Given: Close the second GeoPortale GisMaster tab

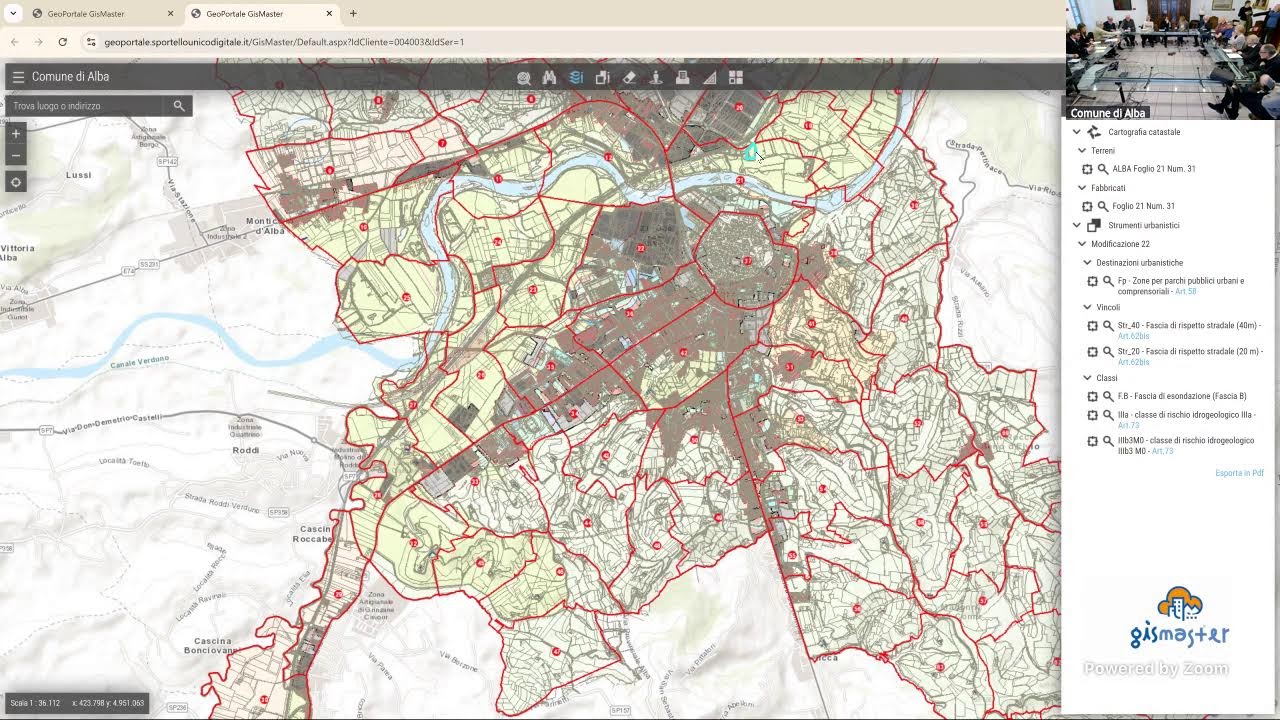Looking at the screenshot, I should pos(329,14).
